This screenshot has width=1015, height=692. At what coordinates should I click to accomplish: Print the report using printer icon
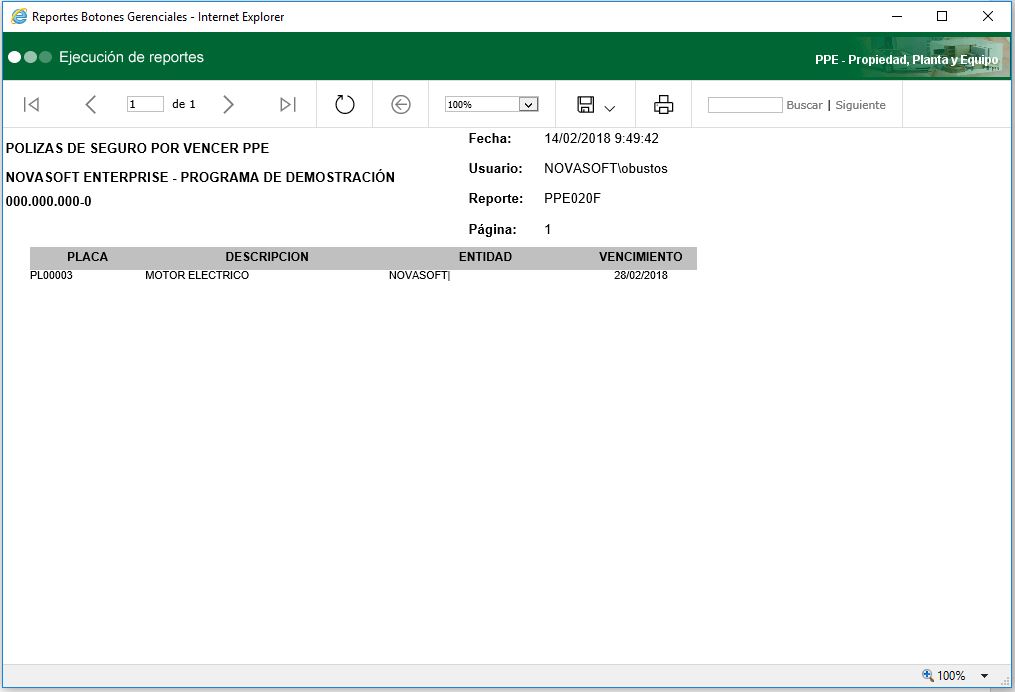click(664, 104)
